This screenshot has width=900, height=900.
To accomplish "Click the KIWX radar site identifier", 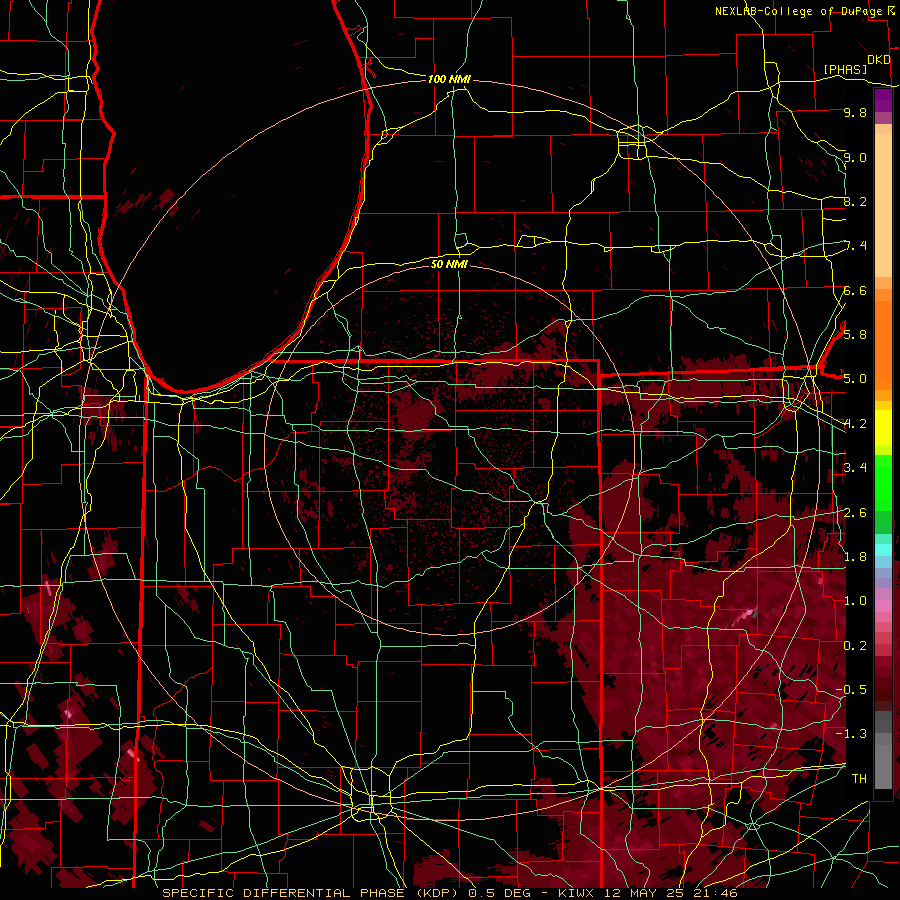I will pos(577,893).
